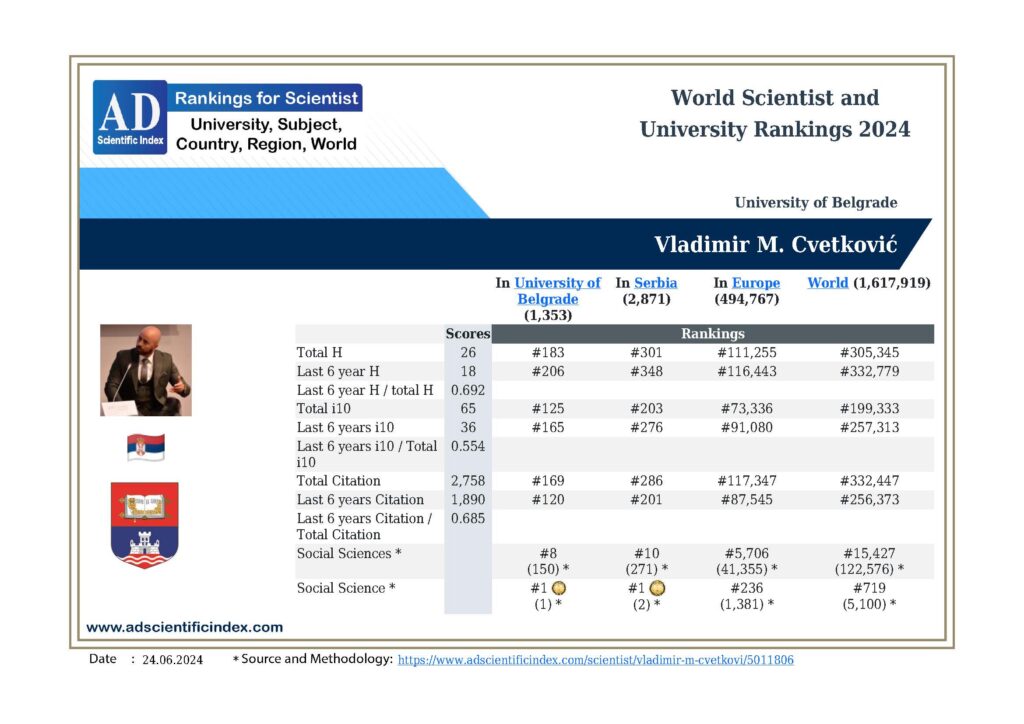1024x724 pixels.
Task: Click the #87,545 ranking value
Action: click(747, 500)
